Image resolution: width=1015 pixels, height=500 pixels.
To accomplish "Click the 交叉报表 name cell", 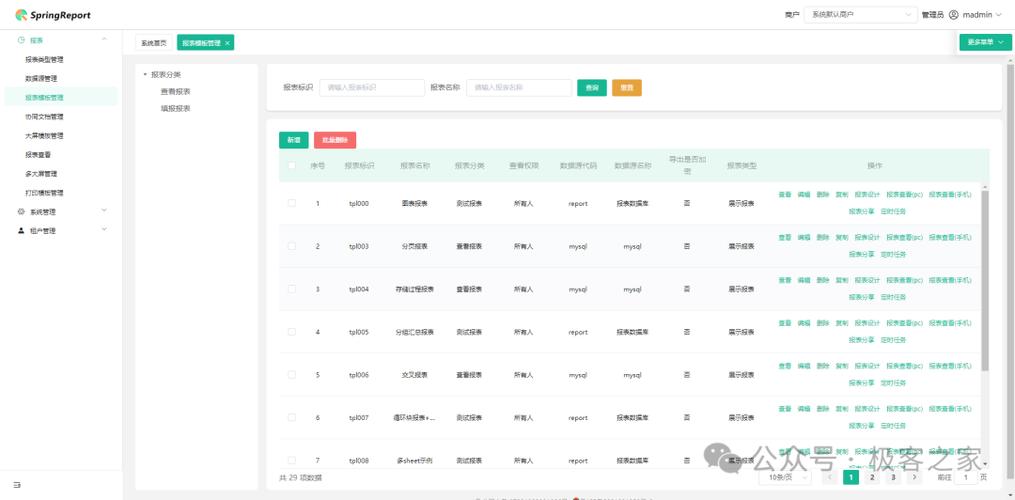I will [x=414, y=374].
